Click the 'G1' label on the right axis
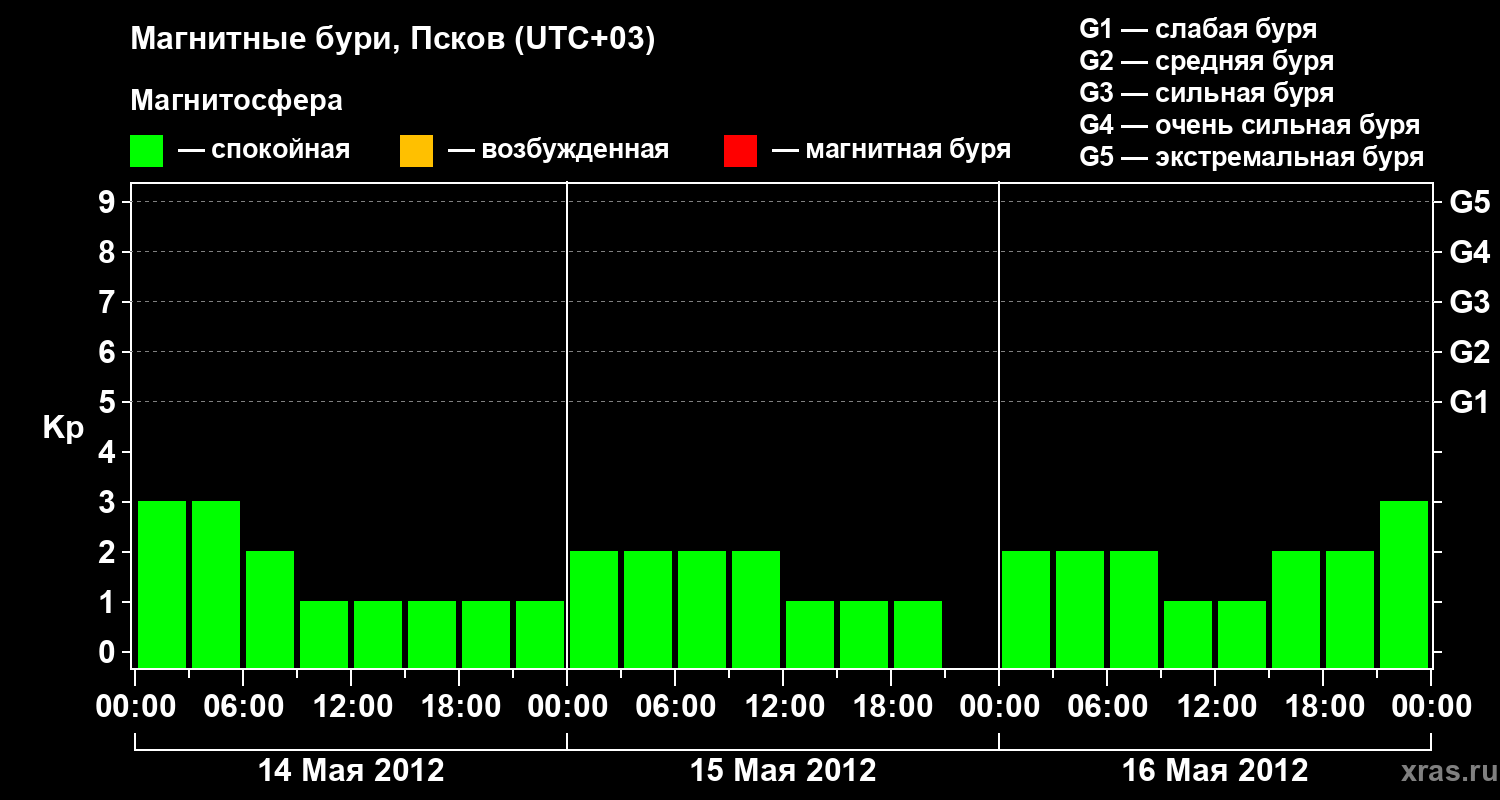This screenshot has width=1500, height=800. point(1469,402)
